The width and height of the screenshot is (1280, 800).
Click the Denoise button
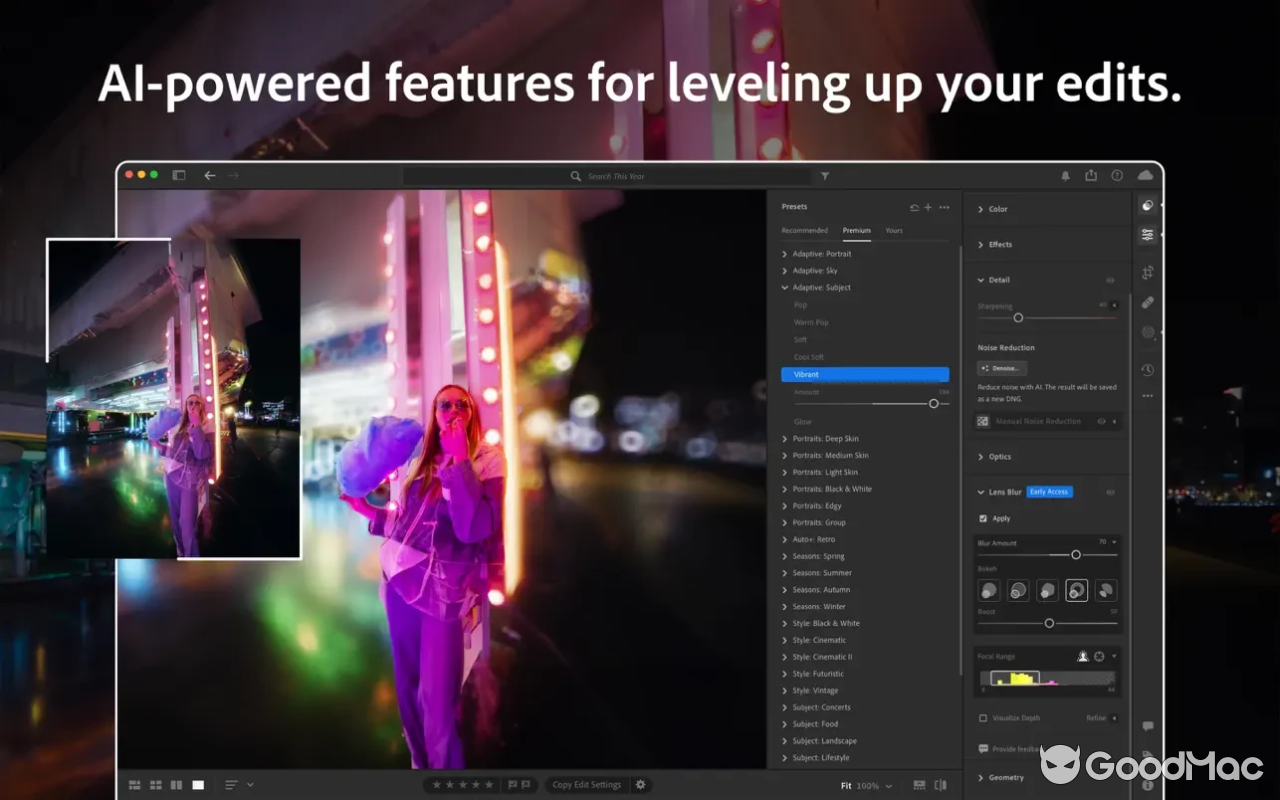tap(1001, 368)
